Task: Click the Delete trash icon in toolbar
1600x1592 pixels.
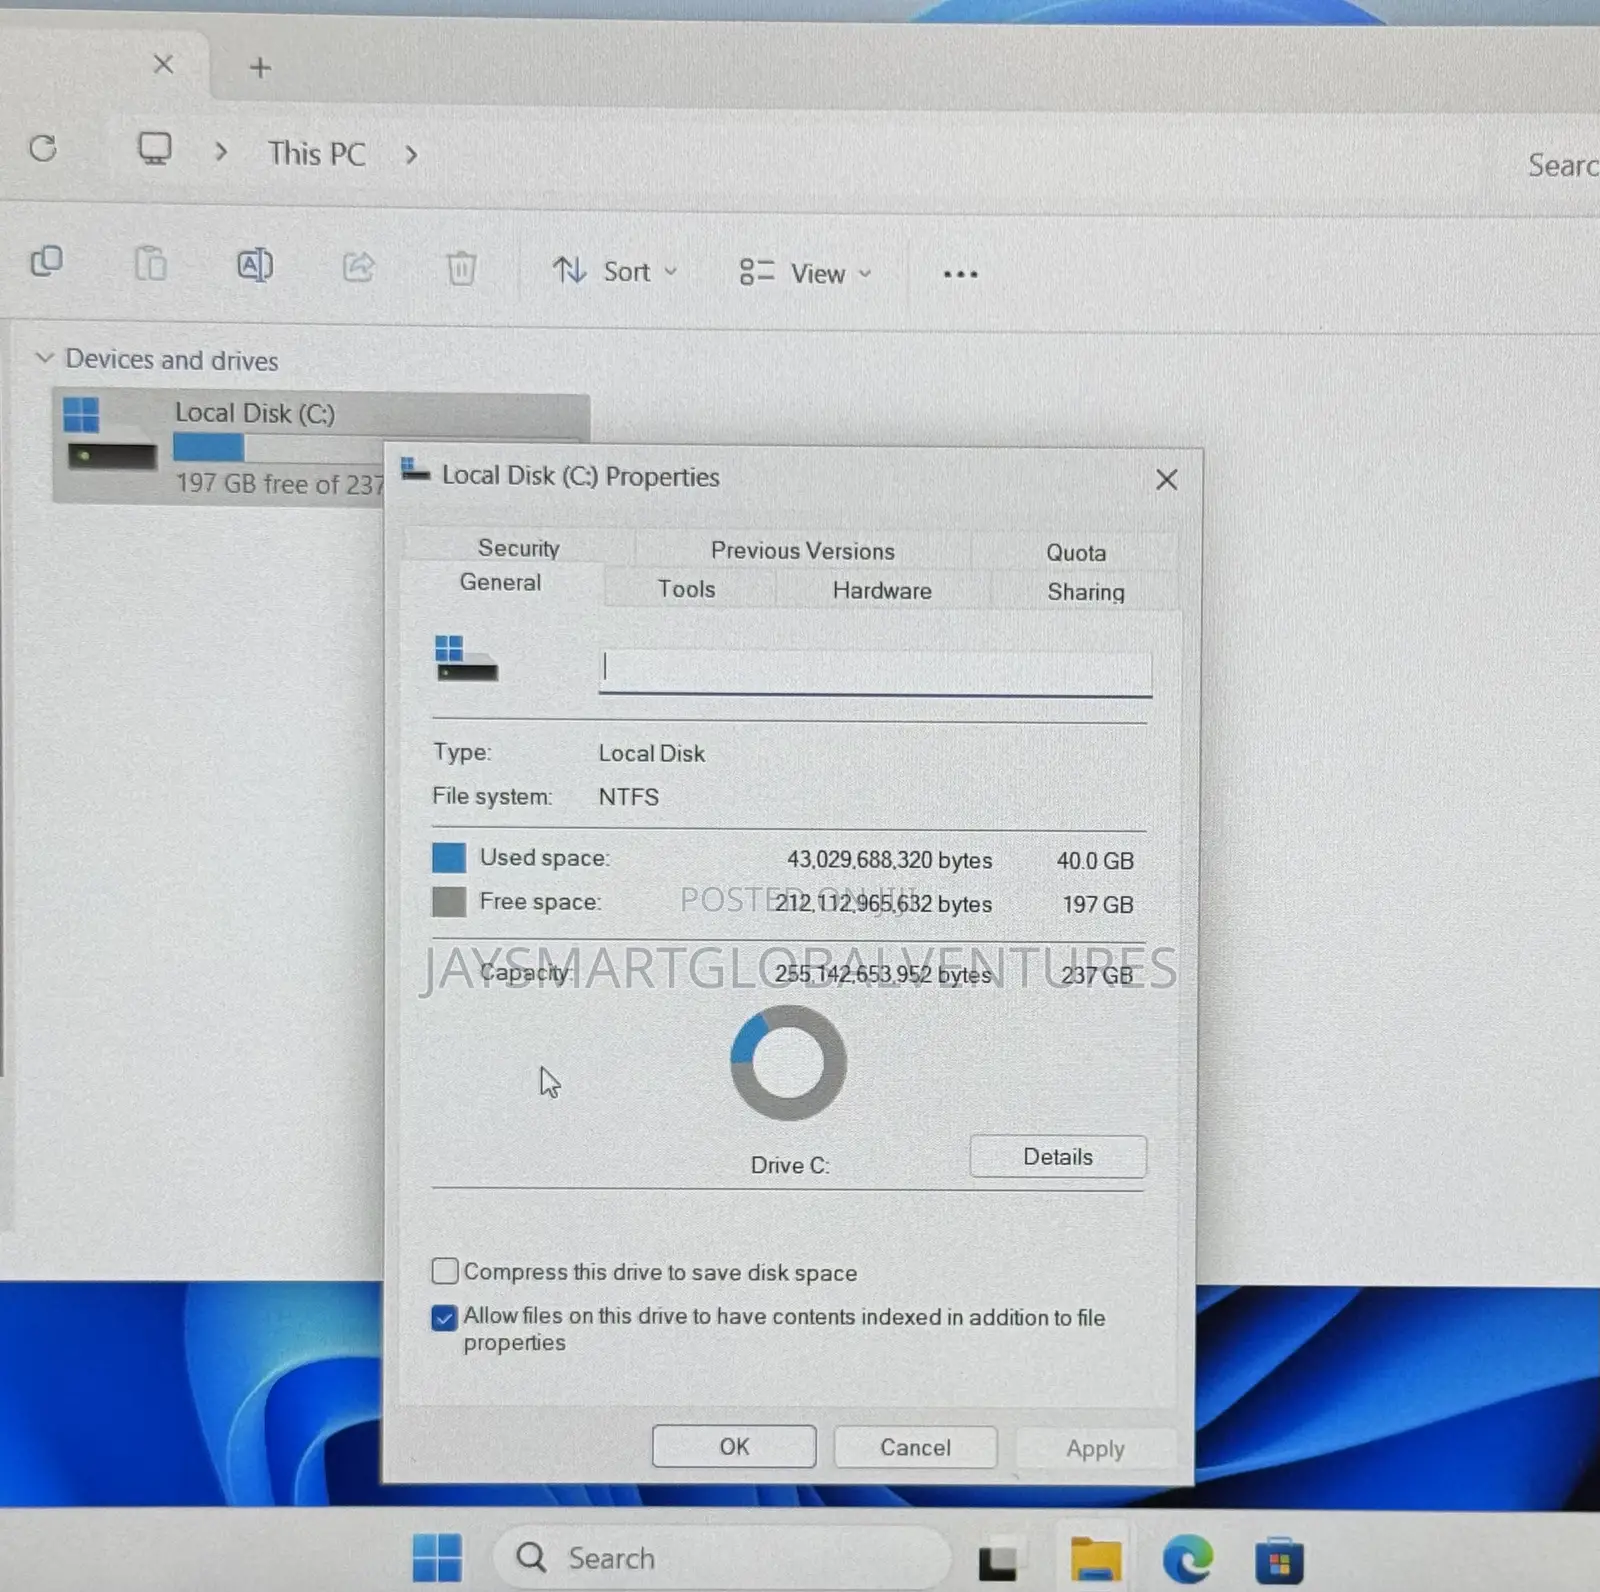Action: coord(461,268)
